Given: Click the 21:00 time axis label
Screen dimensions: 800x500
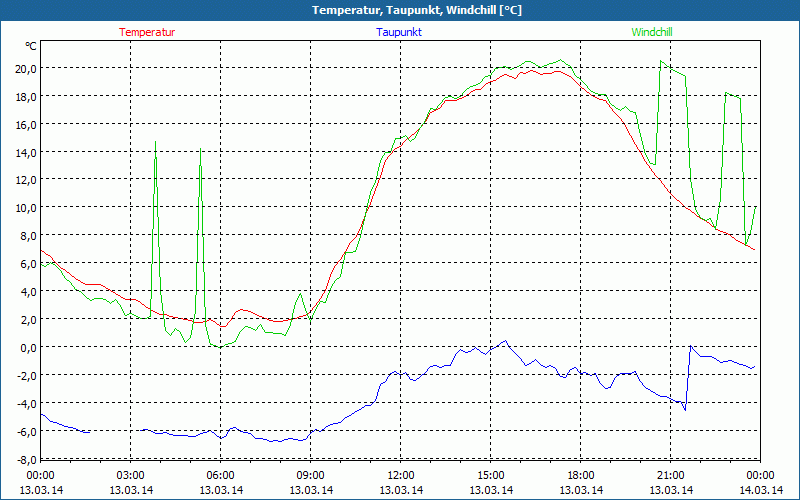Looking at the screenshot, I should point(670,475).
